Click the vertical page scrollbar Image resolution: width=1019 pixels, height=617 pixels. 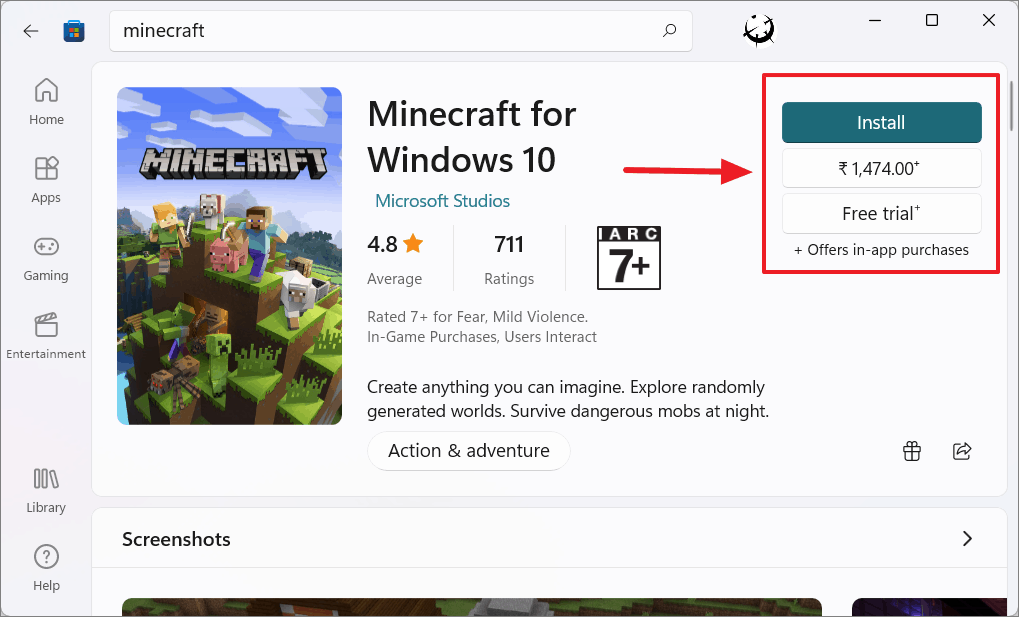[x=1010, y=100]
